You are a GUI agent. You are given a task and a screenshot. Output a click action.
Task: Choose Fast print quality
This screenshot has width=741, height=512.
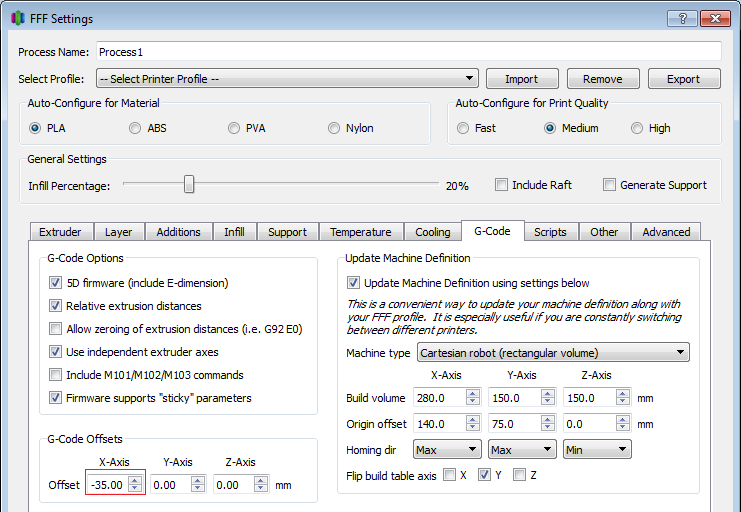point(463,128)
